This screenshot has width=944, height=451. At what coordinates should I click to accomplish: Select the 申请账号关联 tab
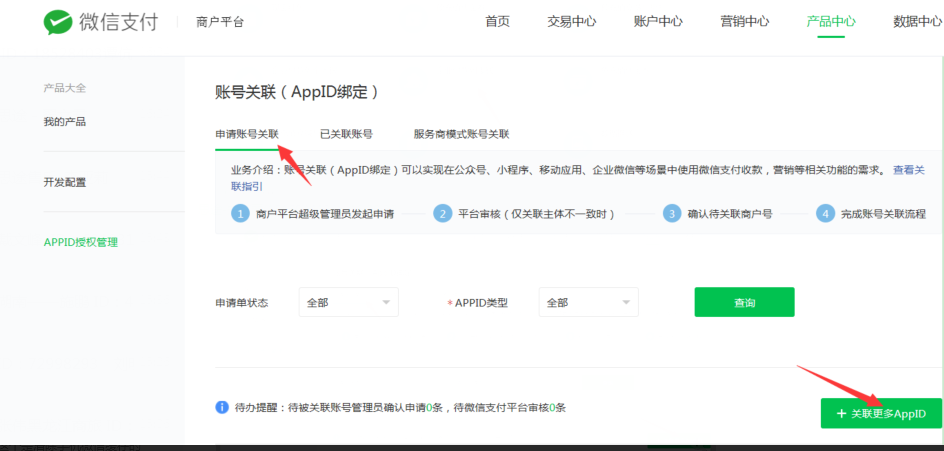pos(247,134)
